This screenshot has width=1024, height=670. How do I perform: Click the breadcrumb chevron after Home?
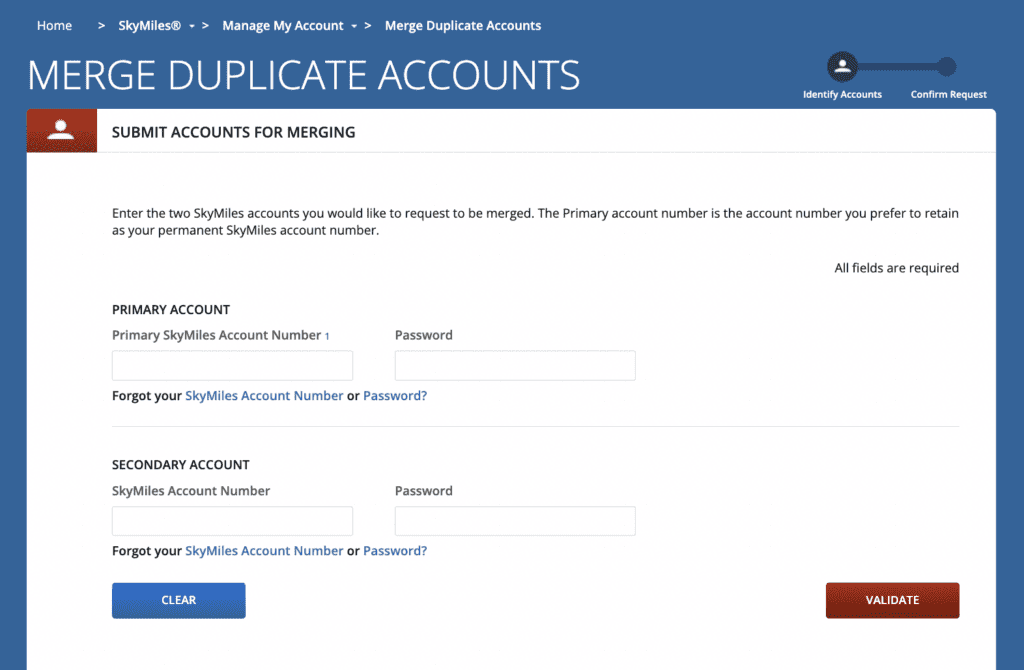[101, 25]
